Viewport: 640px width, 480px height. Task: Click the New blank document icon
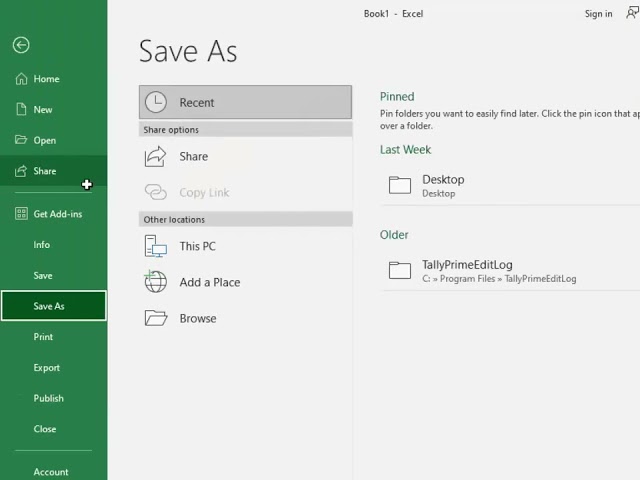21,109
